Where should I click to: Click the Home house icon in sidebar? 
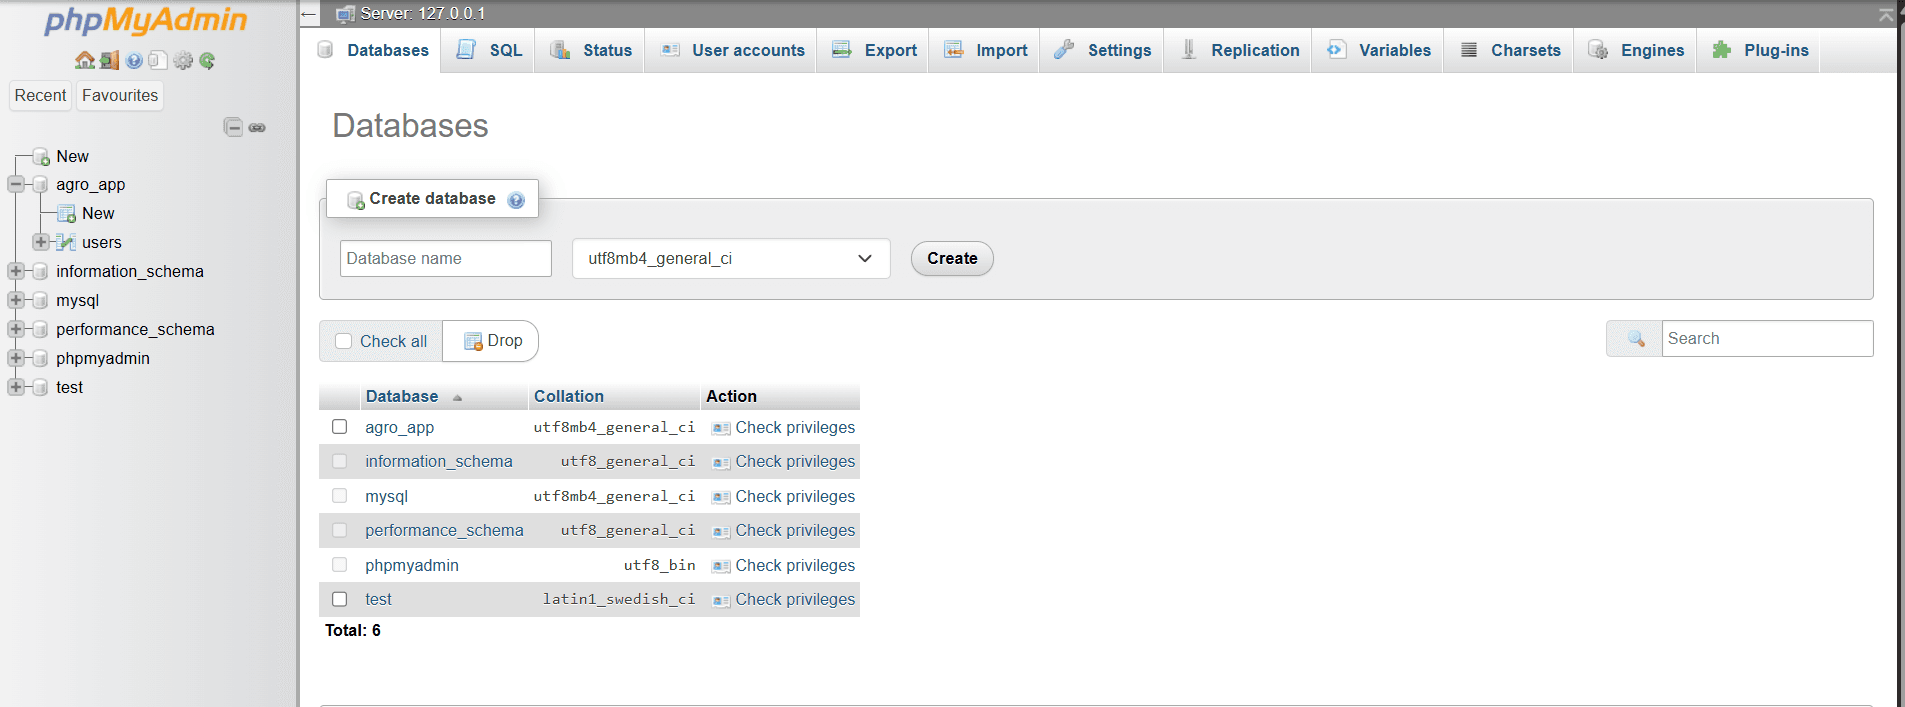[x=85, y=60]
